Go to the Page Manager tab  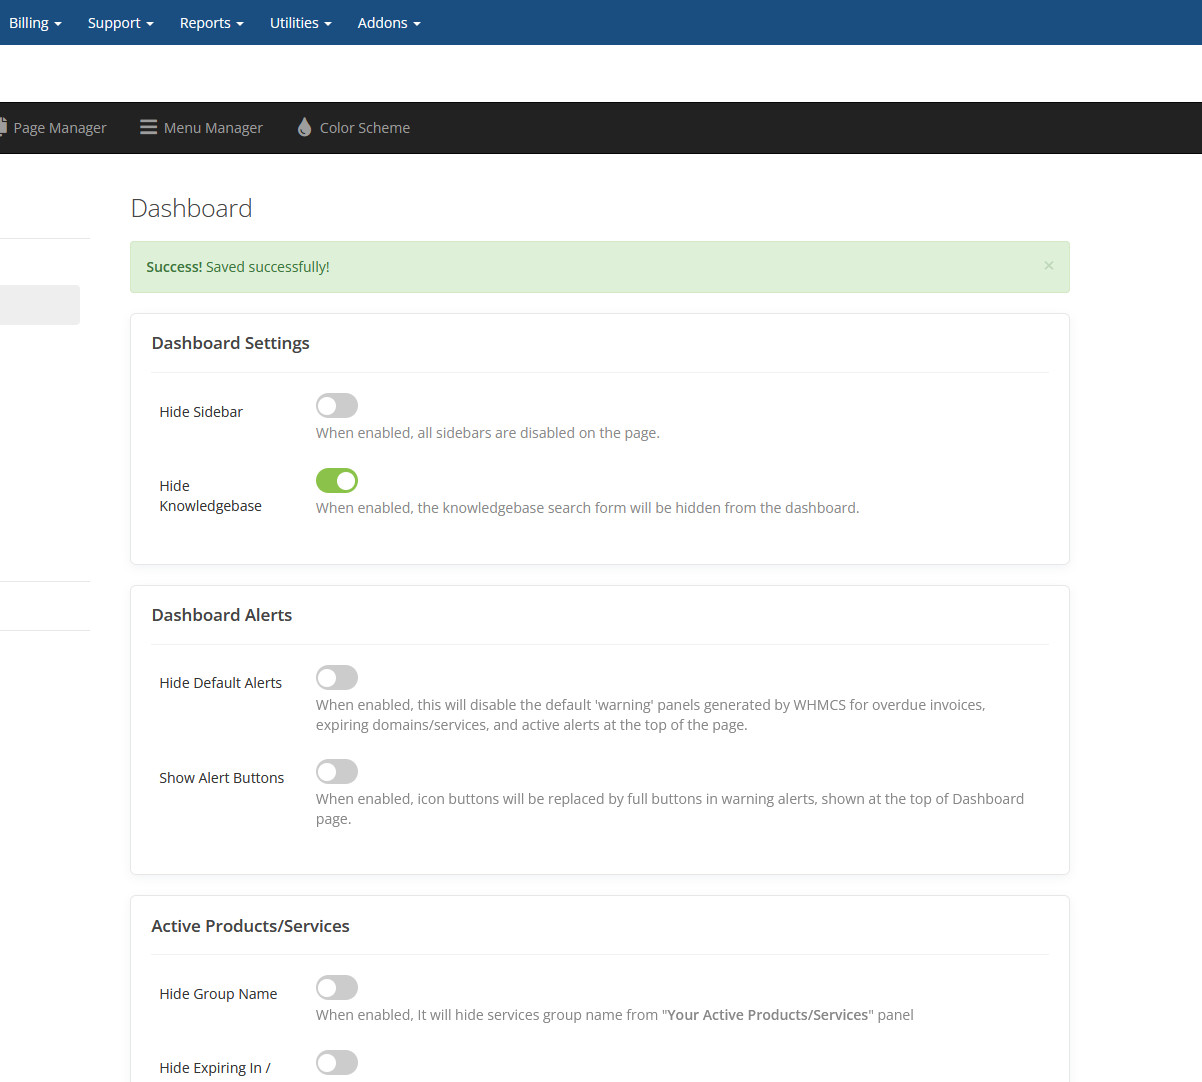click(x=59, y=128)
